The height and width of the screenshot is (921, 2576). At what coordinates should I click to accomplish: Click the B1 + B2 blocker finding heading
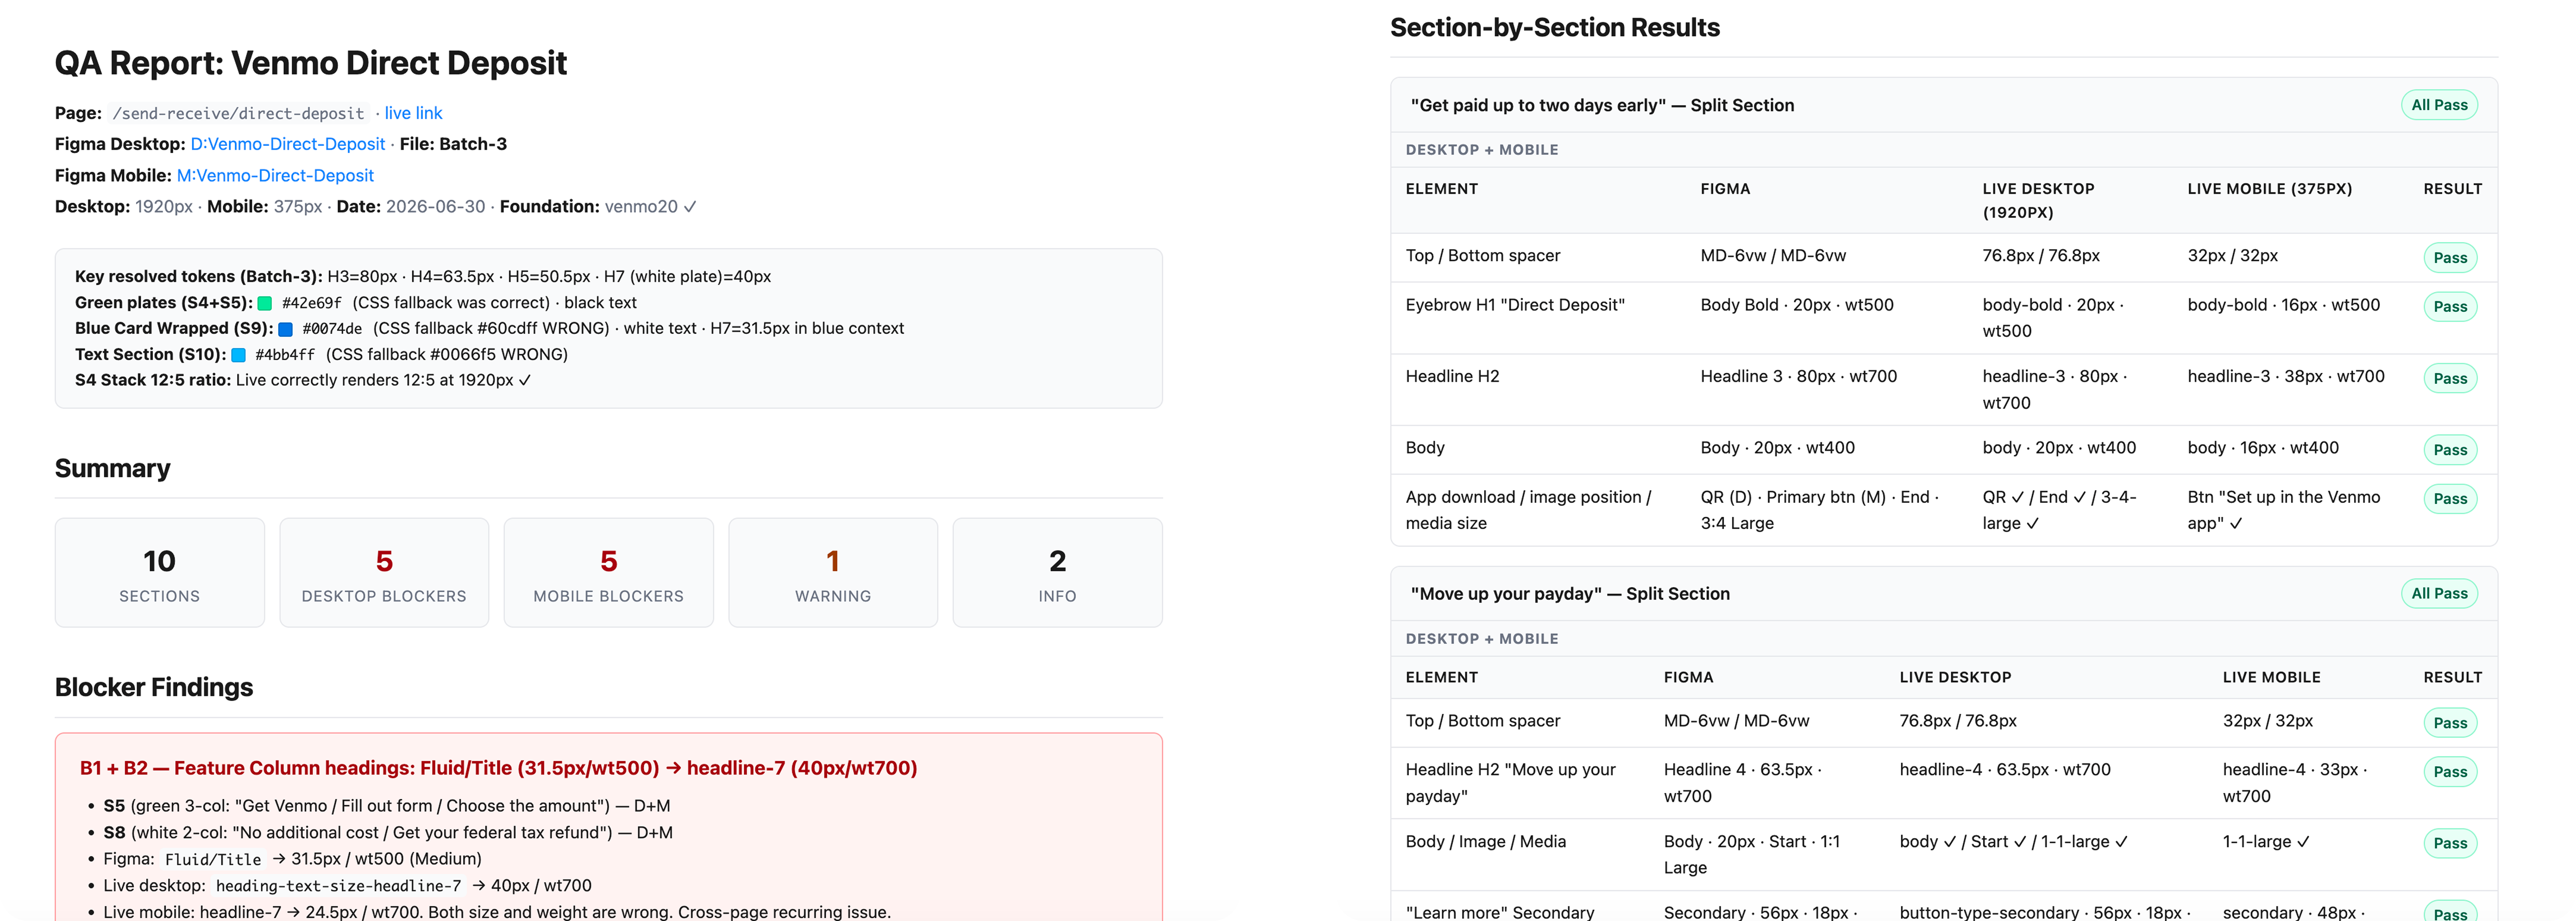[498, 768]
